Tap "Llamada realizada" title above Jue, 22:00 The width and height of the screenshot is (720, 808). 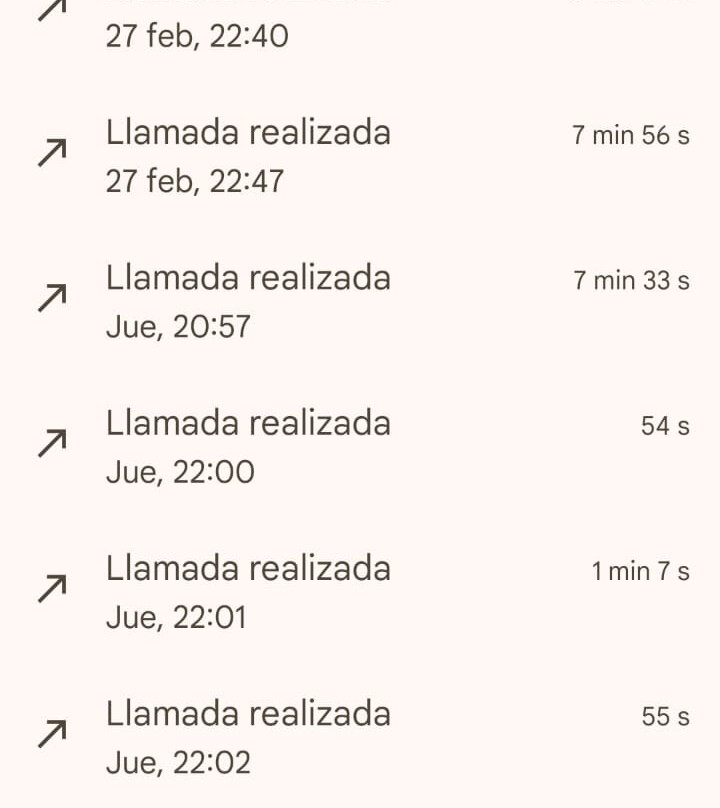click(x=248, y=423)
